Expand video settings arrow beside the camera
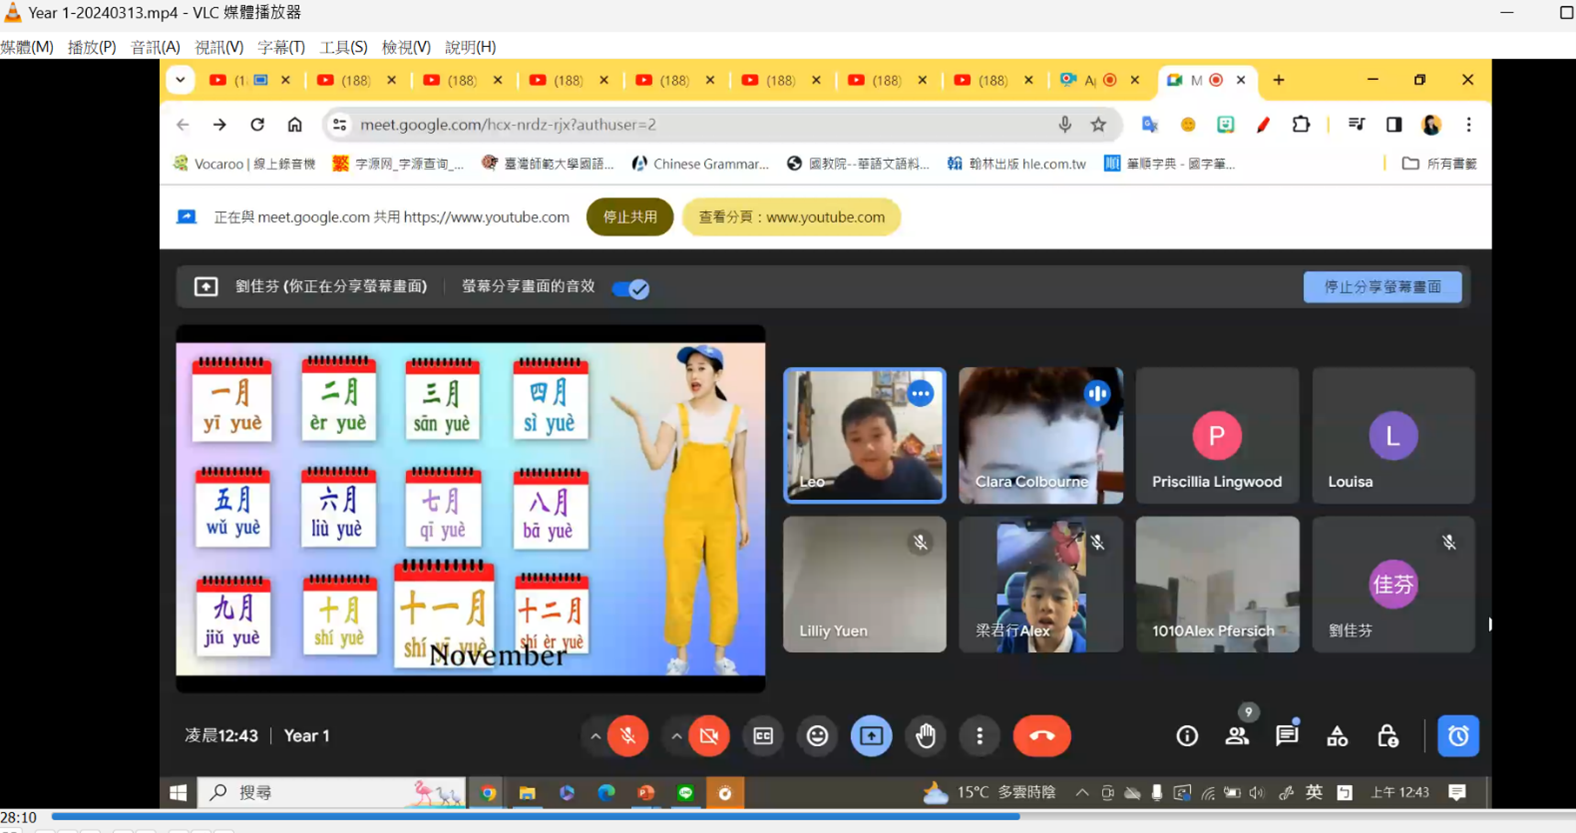Viewport: 1576px width, 833px height. tap(676, 736)
